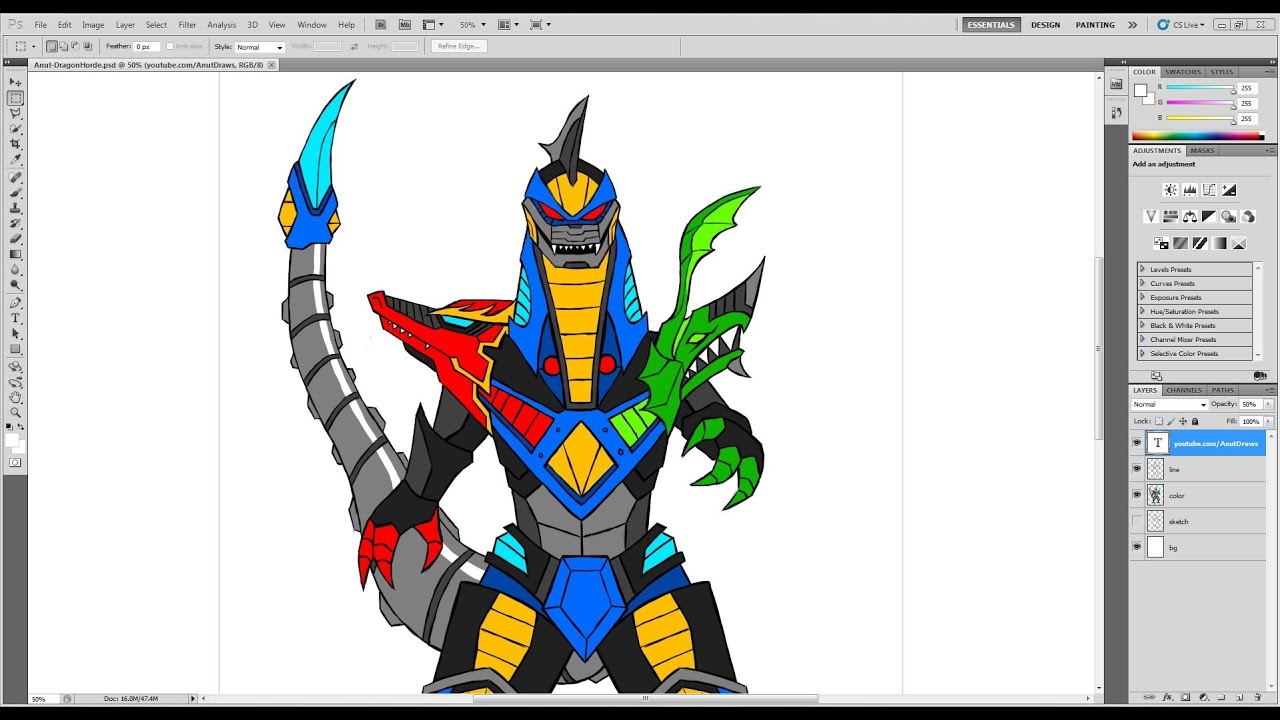Image resolution: width=1280 pixels, height=720 pixels.
Task: Enable the Anti-alias checkbox
Action: (x=172, y=46)
